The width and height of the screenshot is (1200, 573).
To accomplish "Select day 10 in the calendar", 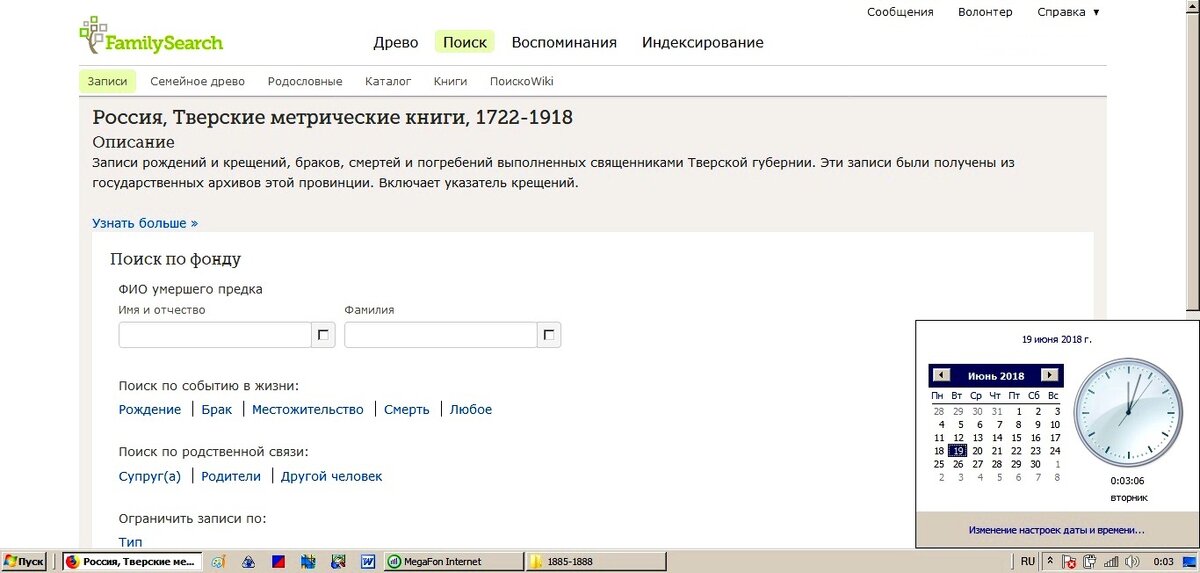I will (x=1055, y=424).
